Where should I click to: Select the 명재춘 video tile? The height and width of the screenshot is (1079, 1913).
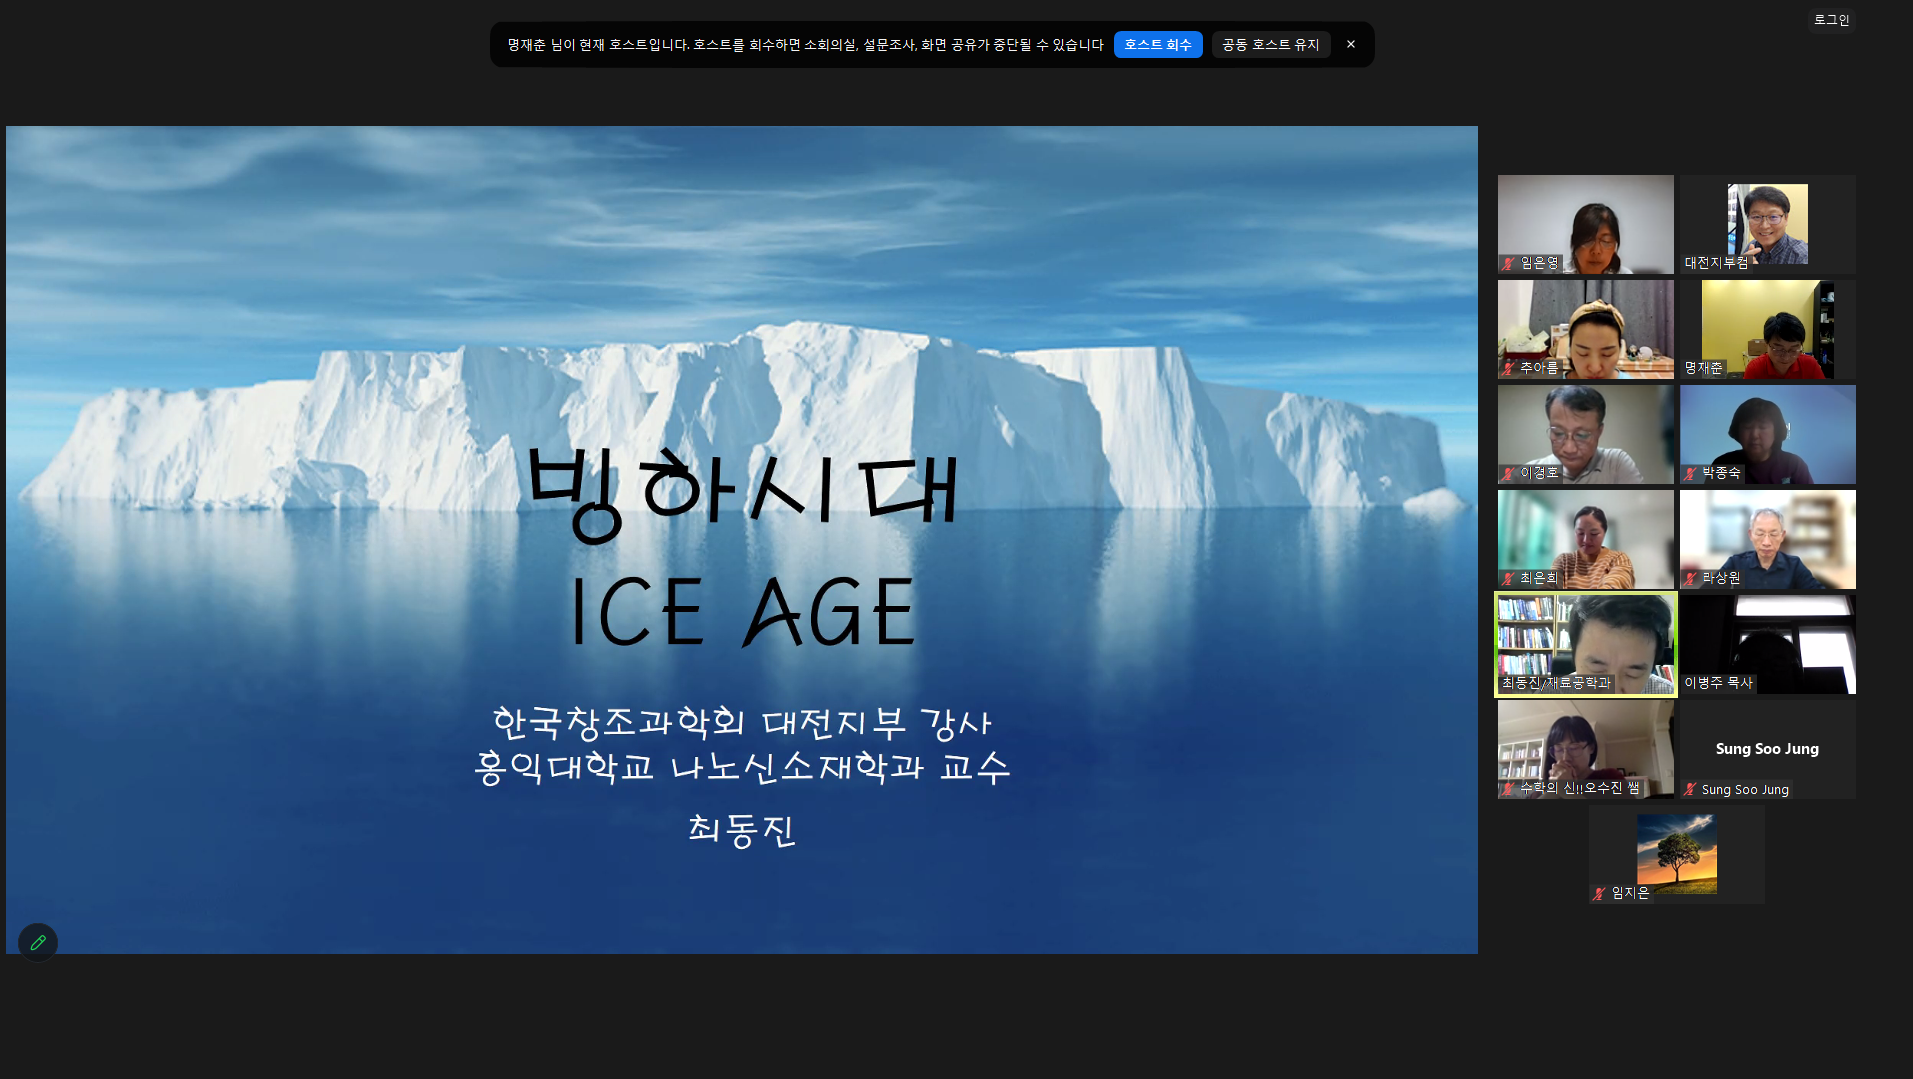(x=1766, y=329)
